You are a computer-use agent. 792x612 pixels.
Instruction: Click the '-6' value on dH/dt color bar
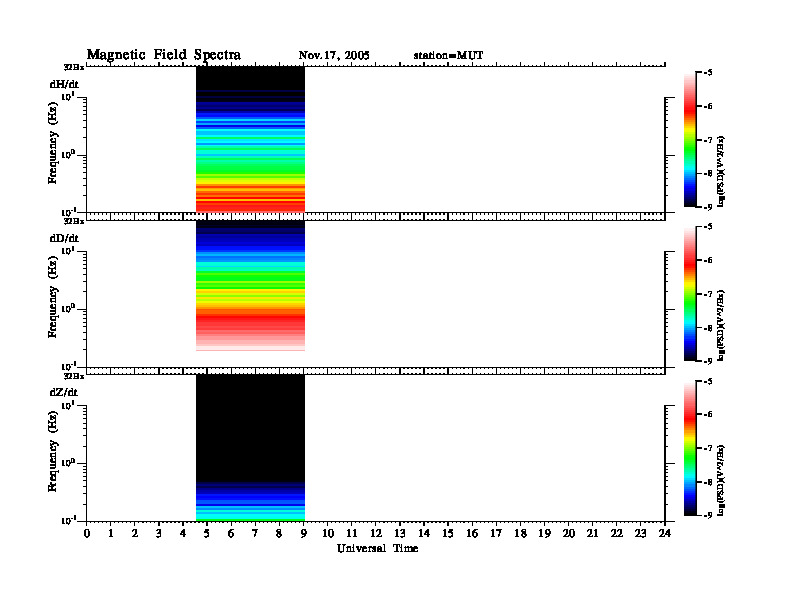[x=708, y=106]
